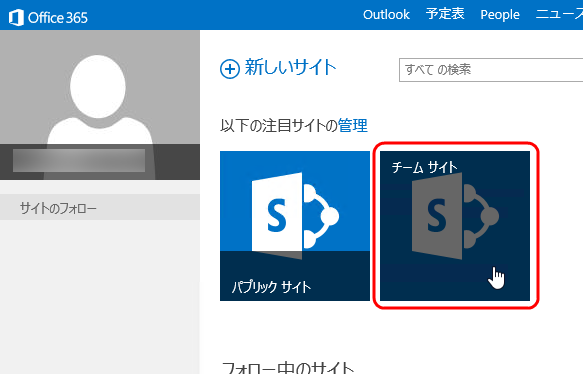Click the user profile avatar picture
This screenshot has height=374, width=583.
click(100, 105)
